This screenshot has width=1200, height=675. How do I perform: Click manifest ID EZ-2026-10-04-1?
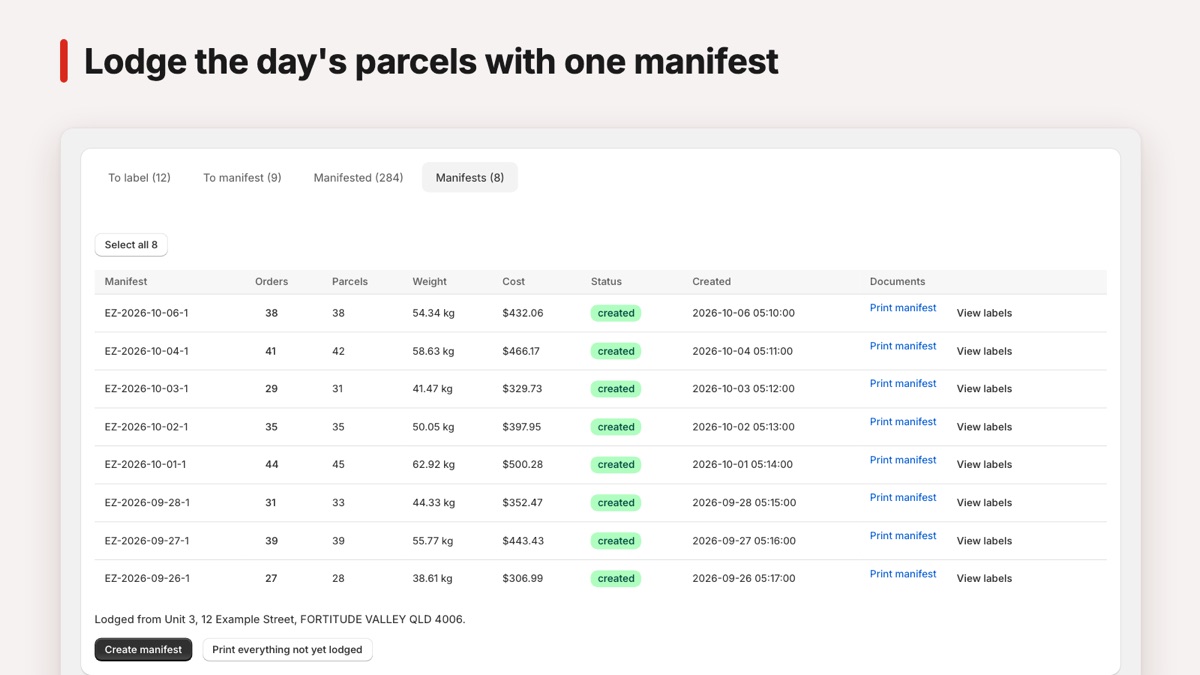click(x=147, y=351)
